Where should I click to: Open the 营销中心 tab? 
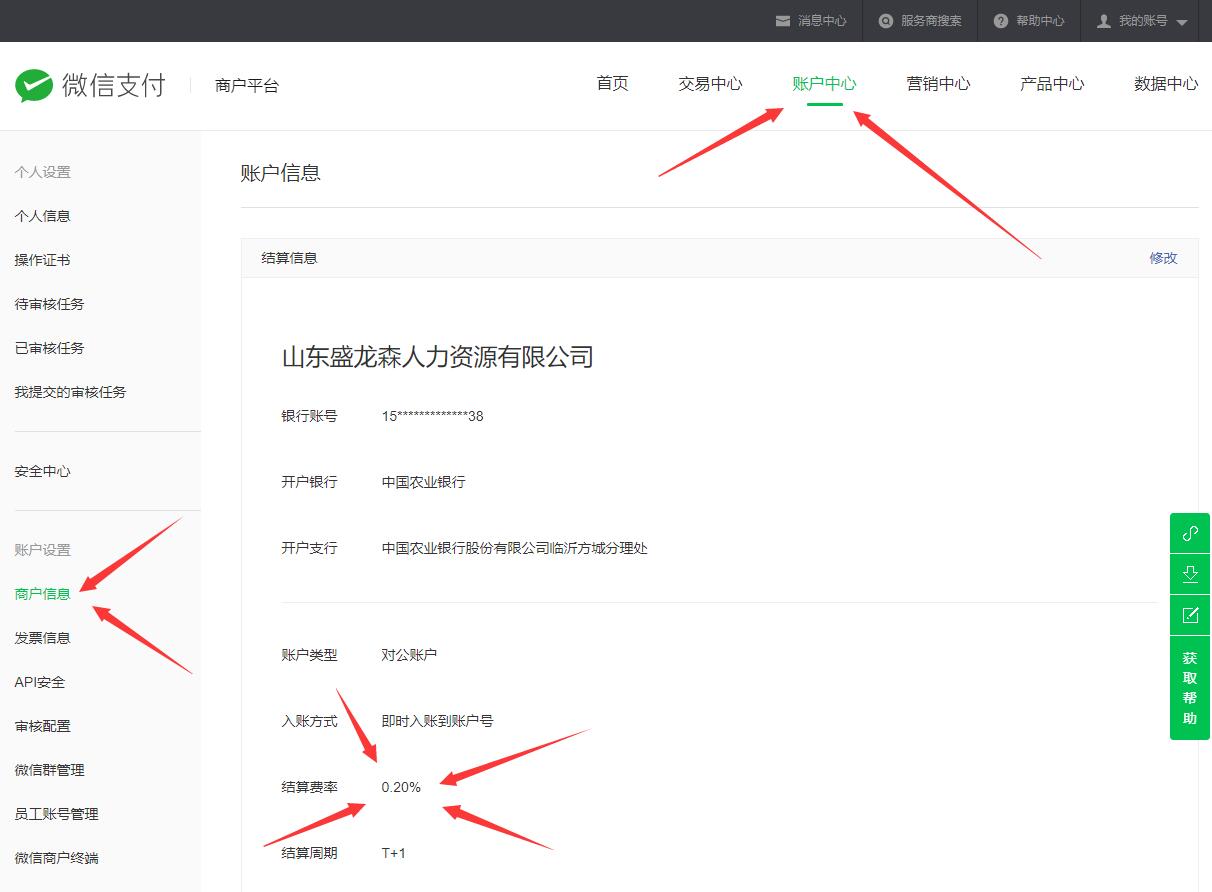[x=937, y=84]
